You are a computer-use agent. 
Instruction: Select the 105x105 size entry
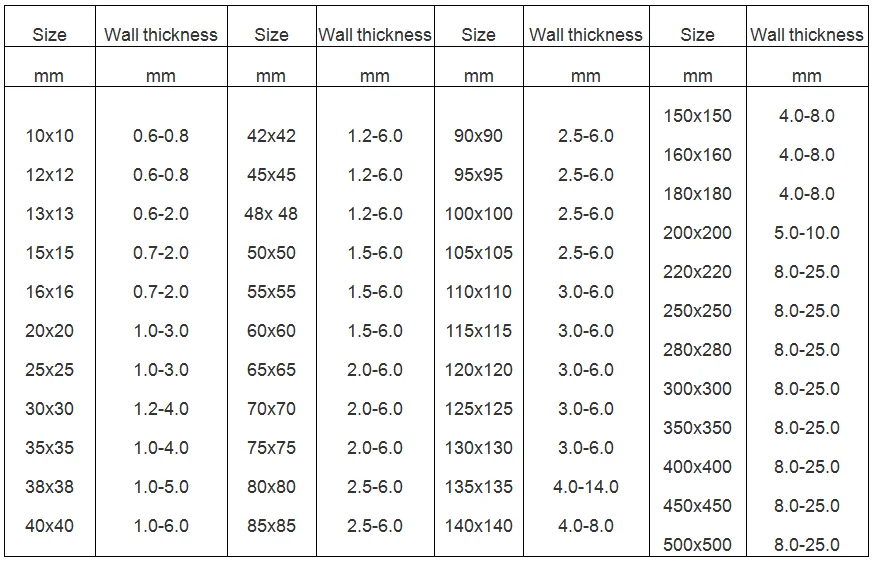click(478, 253)
